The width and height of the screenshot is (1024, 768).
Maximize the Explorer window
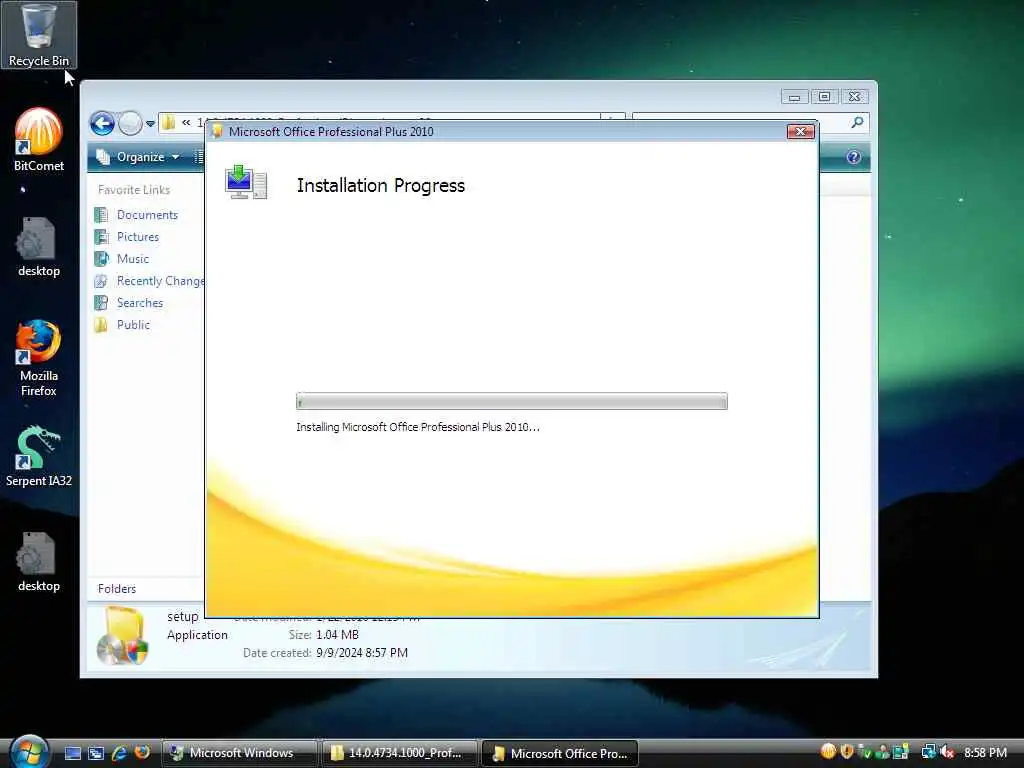824,97
